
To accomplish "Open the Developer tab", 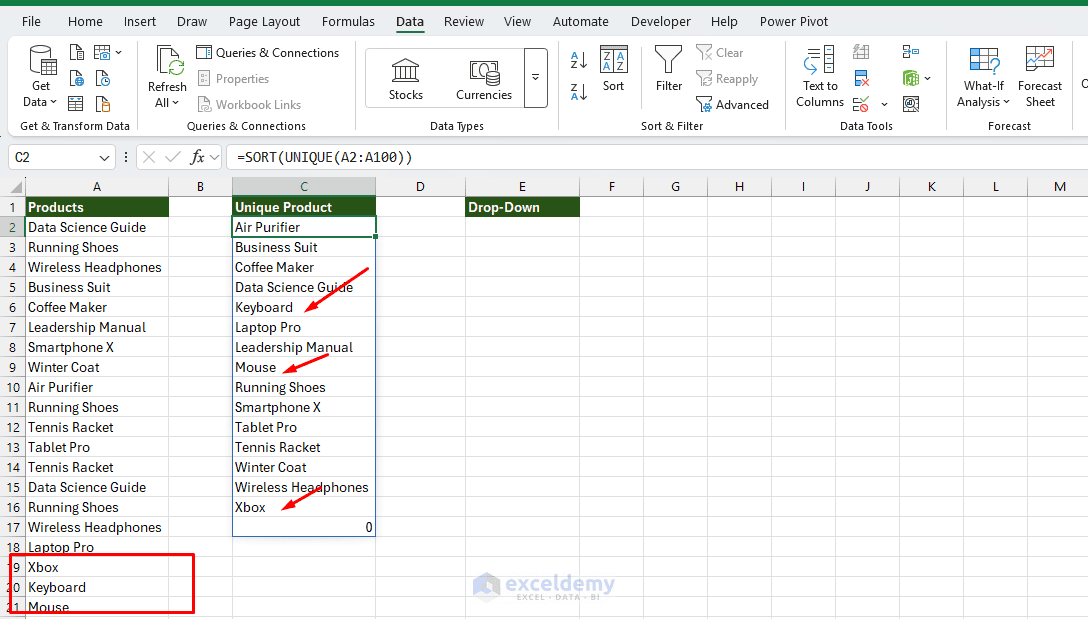I will (x=661, y=22).
